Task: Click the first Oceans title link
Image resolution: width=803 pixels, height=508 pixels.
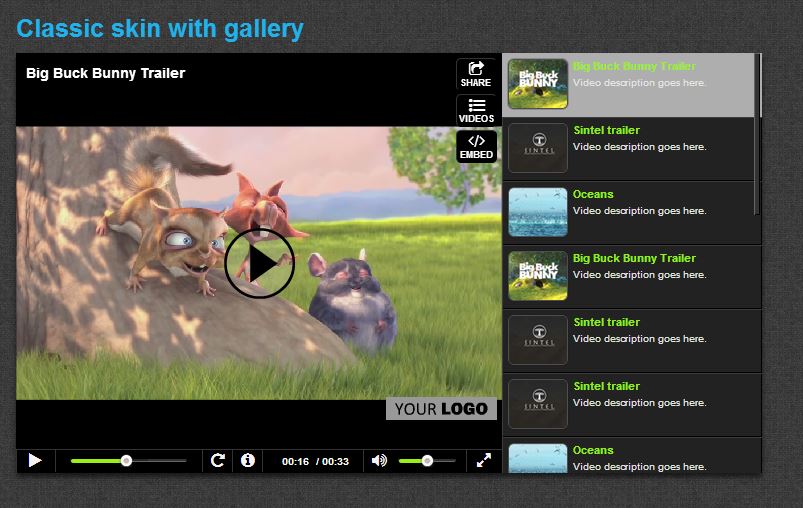Action: pyautogui.click(x=593, y=194)
